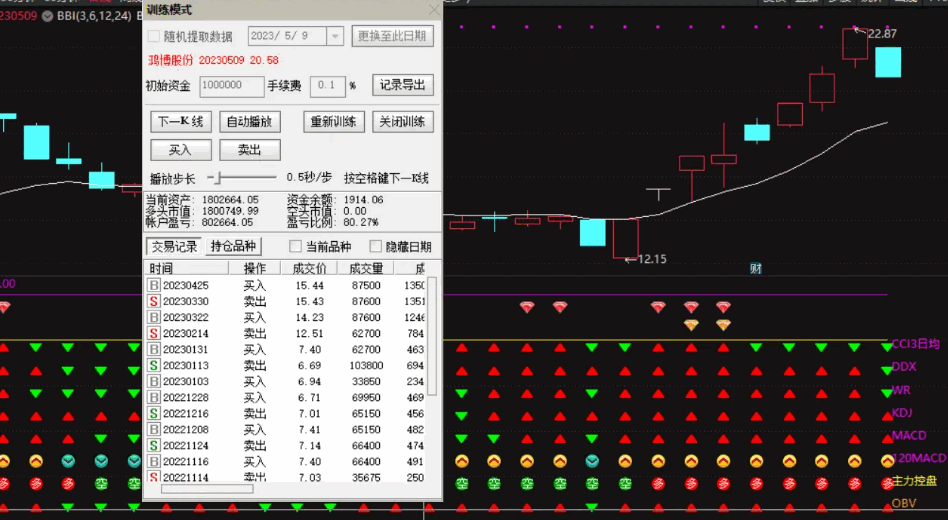Click the WR indicator label
948x520 pixels.
coord(901,390)
